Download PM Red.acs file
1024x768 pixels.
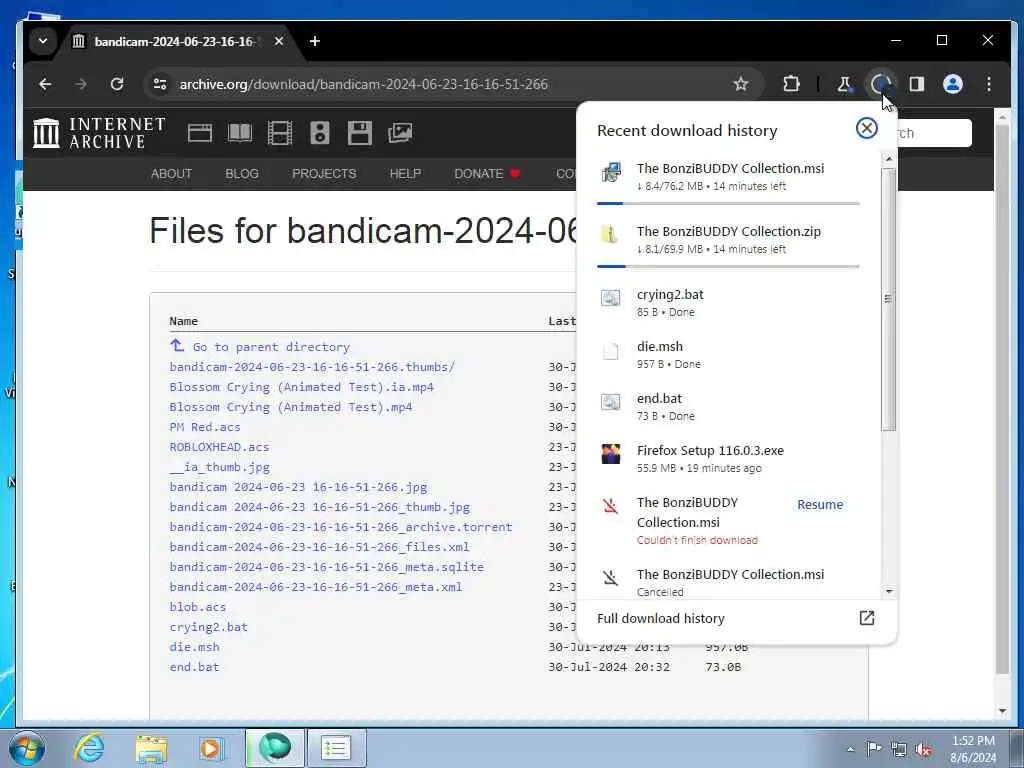[205, 427]
